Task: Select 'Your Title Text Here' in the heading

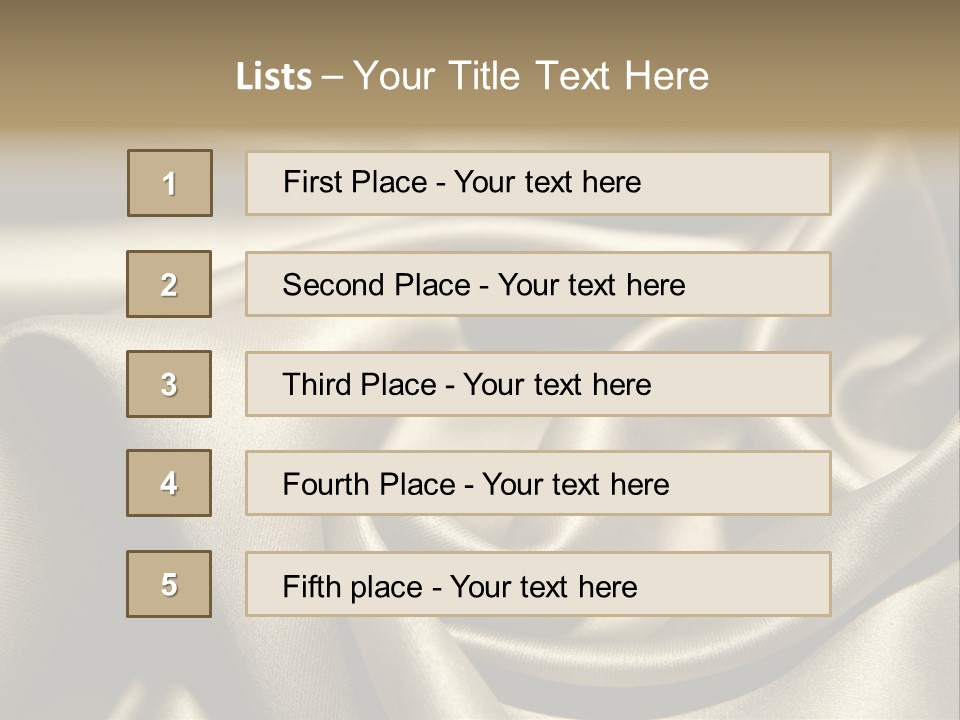Action: tap(531, 76)
